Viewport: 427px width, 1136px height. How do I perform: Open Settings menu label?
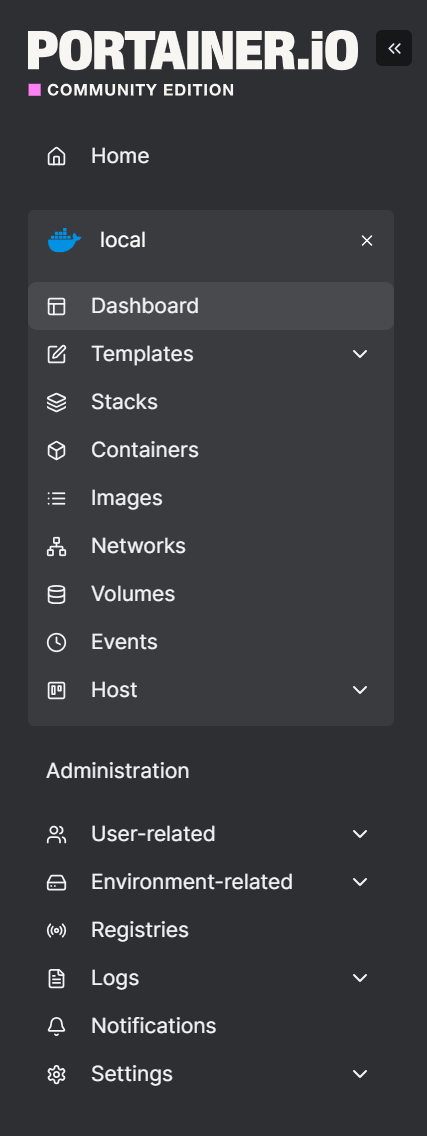click(132, 1074)
